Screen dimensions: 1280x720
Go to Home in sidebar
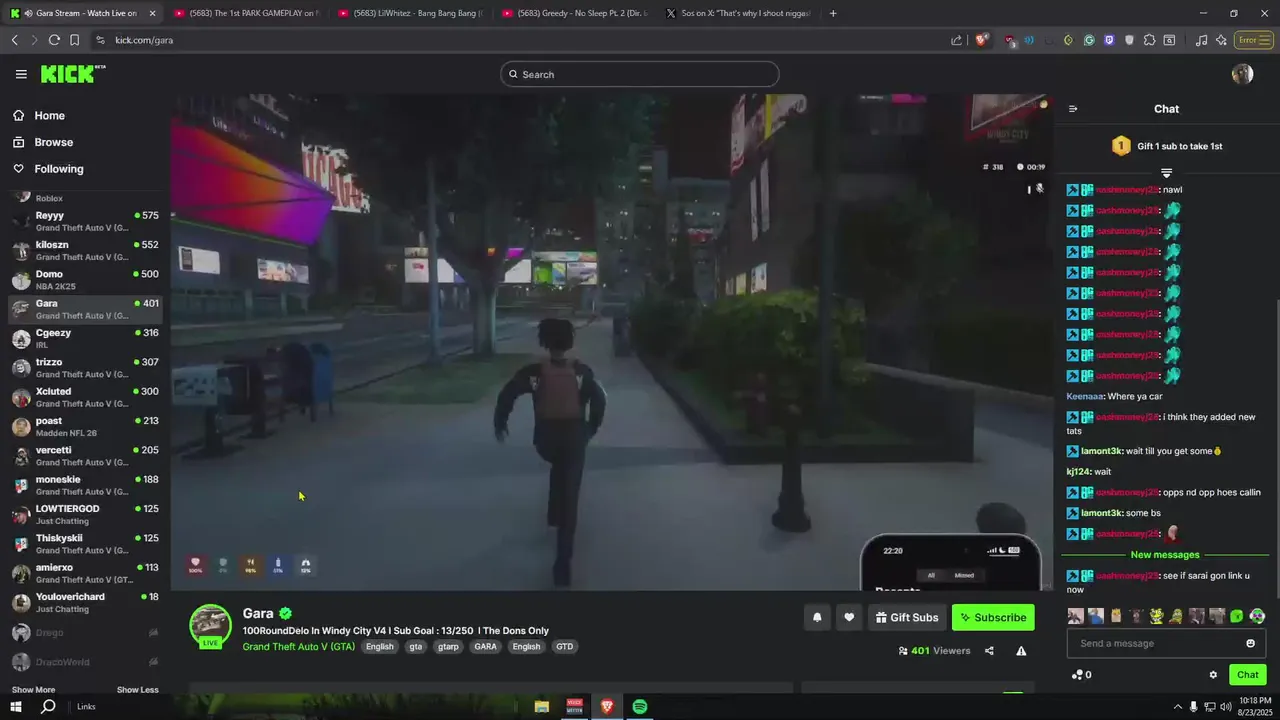tap(49, 116)
